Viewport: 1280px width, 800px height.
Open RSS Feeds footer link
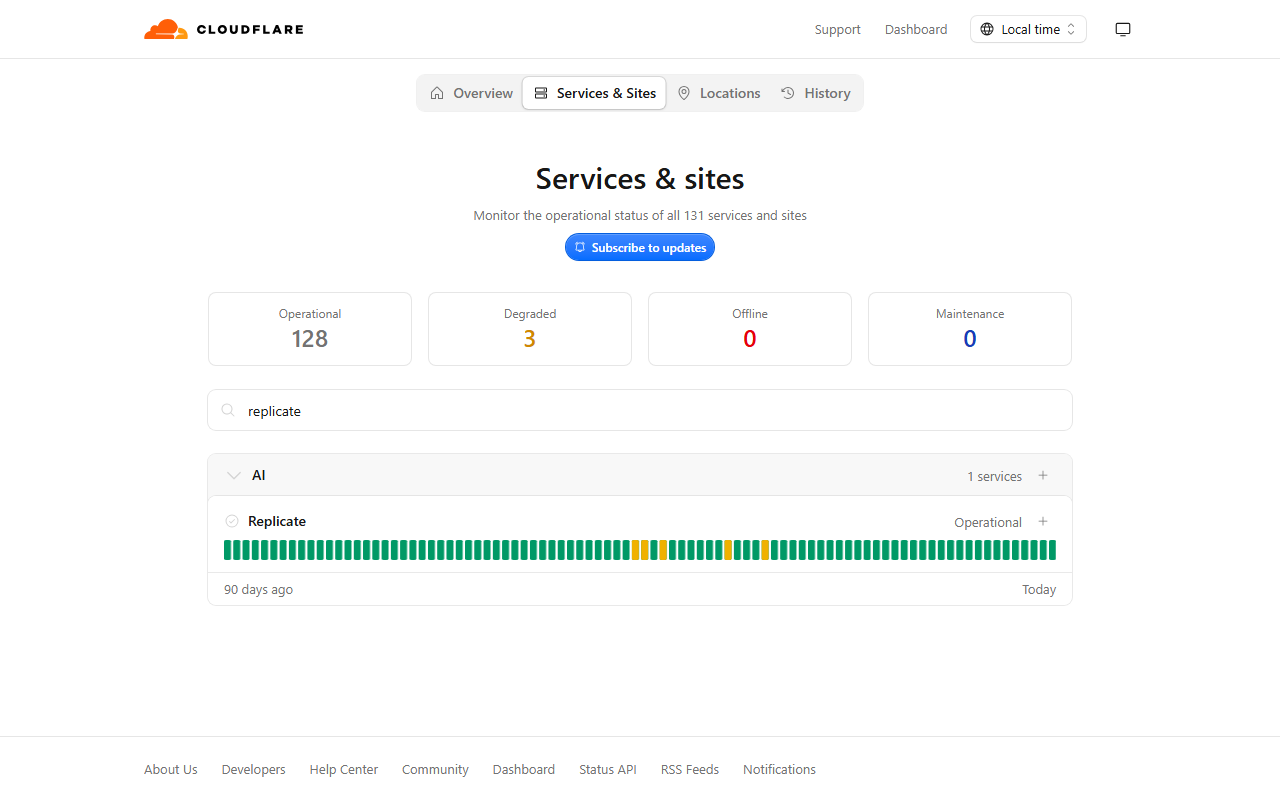690,769
